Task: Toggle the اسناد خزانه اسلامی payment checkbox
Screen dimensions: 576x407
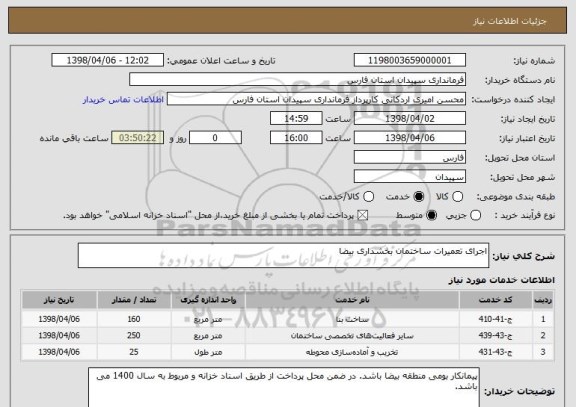Action: pyautogui.click(x=363, y=215)
